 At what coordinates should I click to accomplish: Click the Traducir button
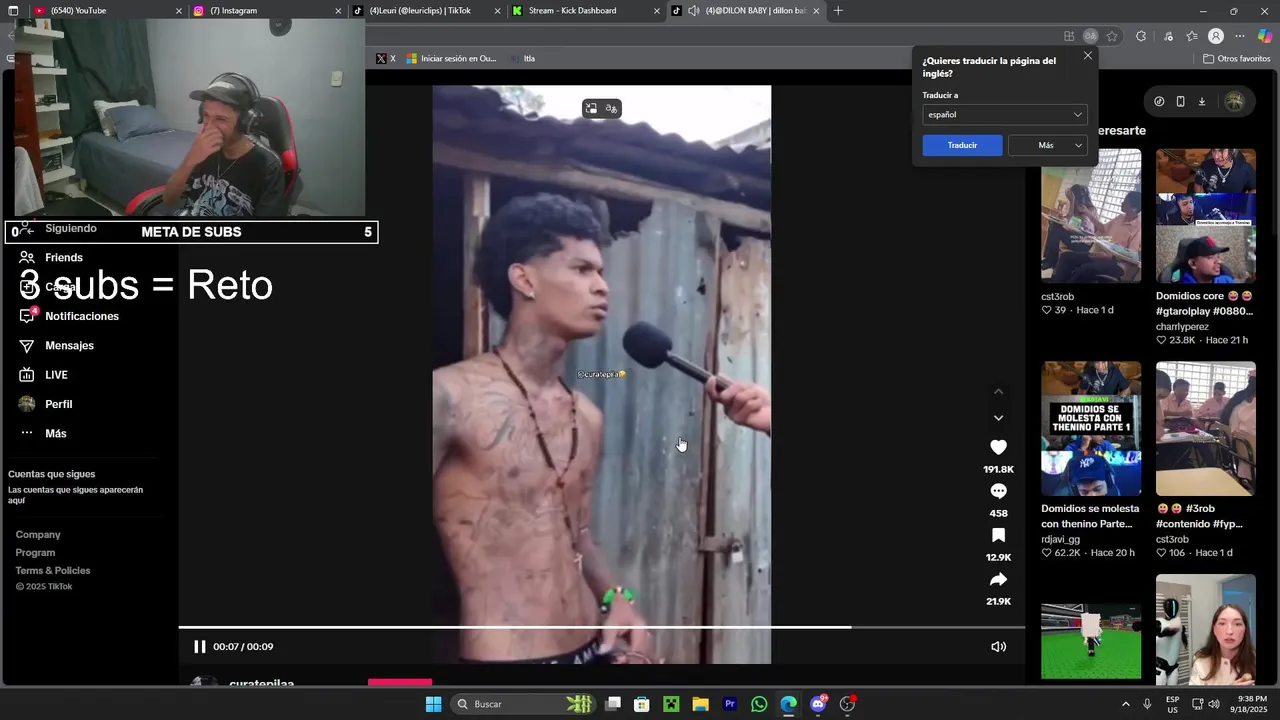pos(962,145)
